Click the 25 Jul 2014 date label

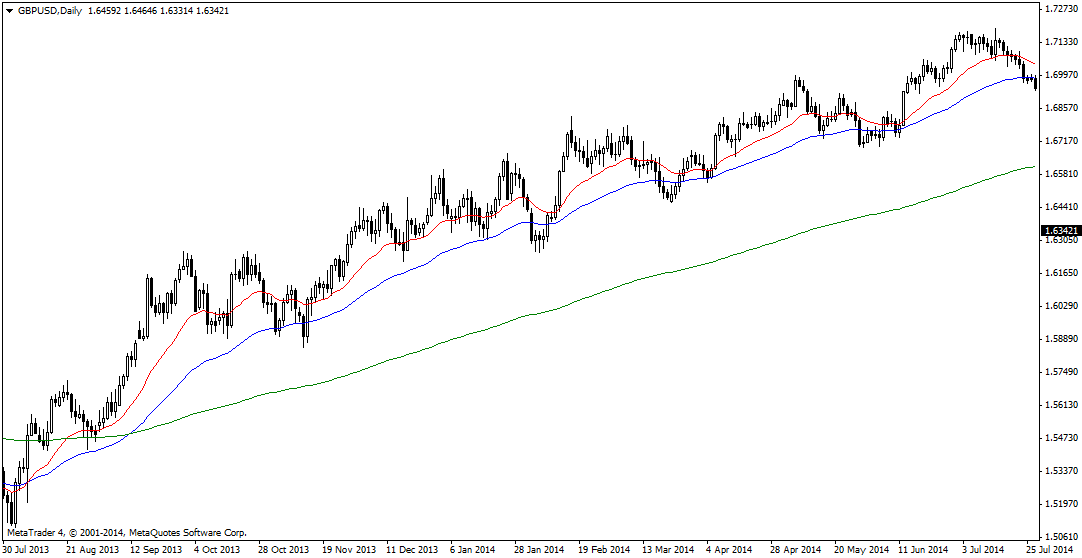1049,550
